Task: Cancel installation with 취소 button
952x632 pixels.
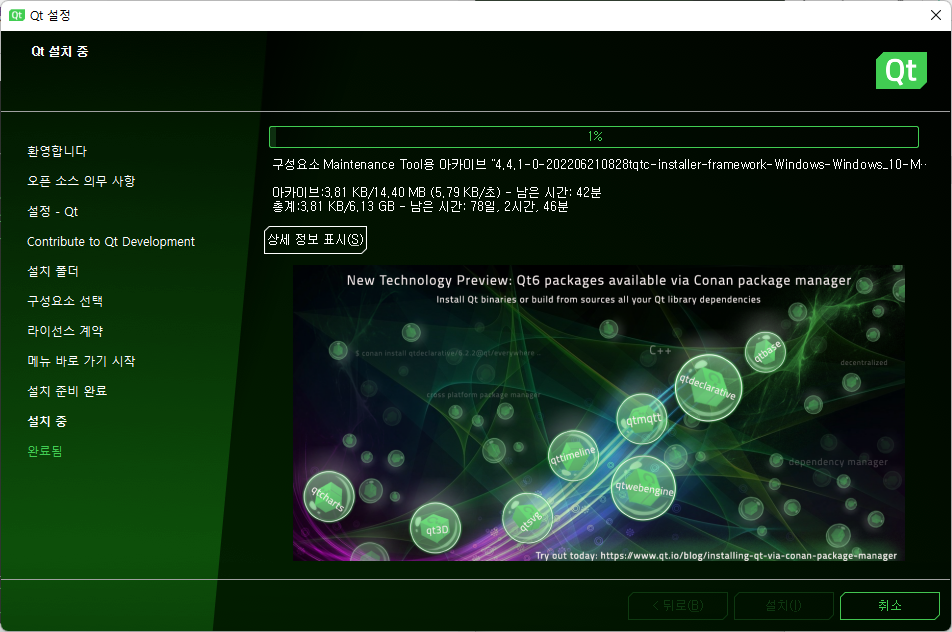Action: click(x=890, y=606)
